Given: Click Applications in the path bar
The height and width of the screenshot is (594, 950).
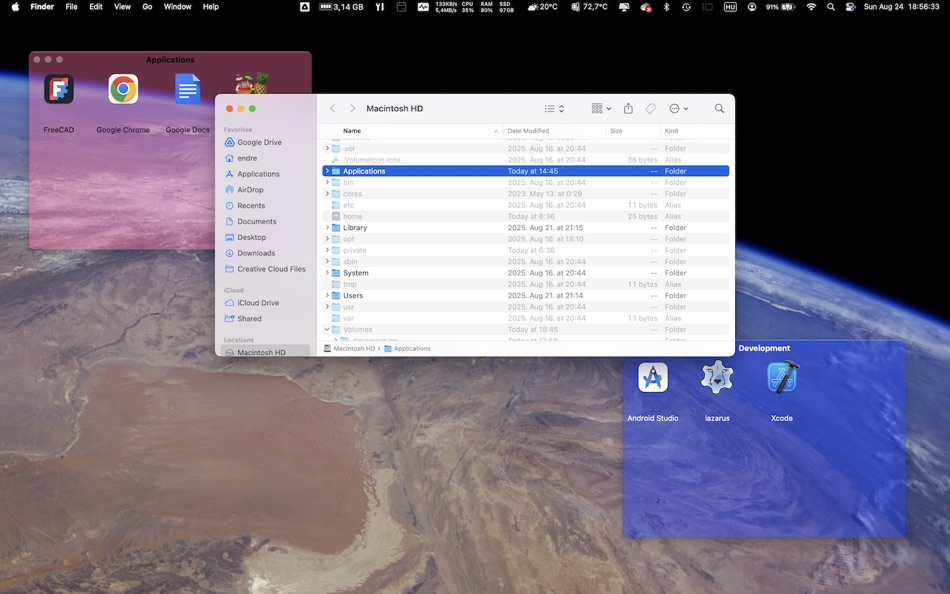Looking at the screenshot, I should 408,349.
